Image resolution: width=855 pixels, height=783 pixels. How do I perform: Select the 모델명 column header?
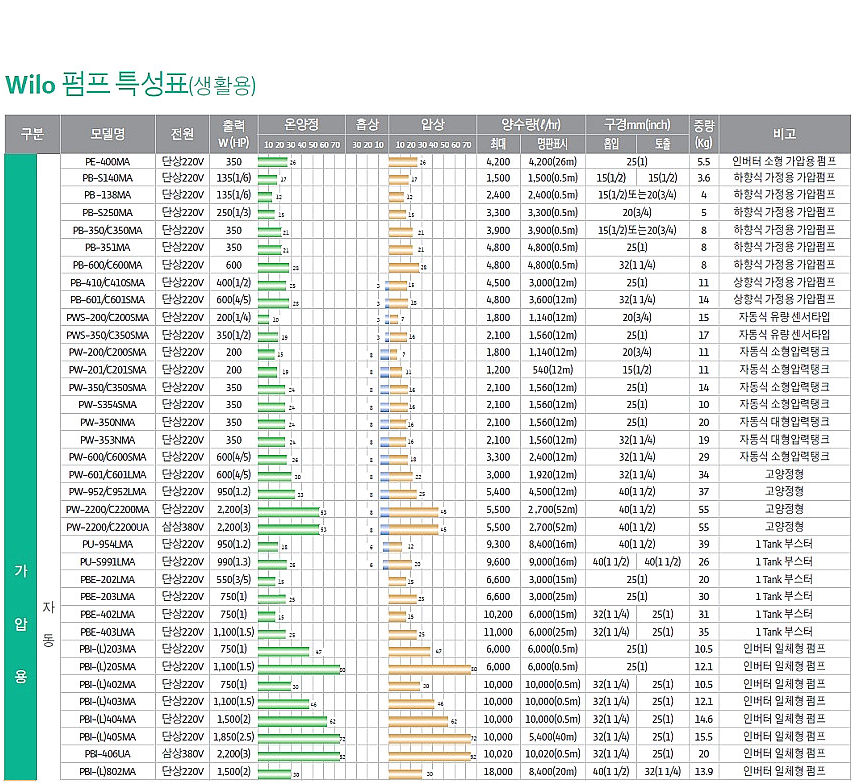click(x=106, y=134)
